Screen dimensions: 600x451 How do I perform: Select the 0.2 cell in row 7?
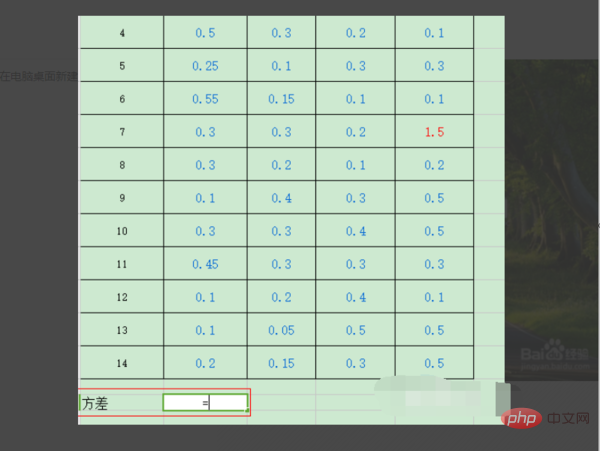tap(355, 131)
